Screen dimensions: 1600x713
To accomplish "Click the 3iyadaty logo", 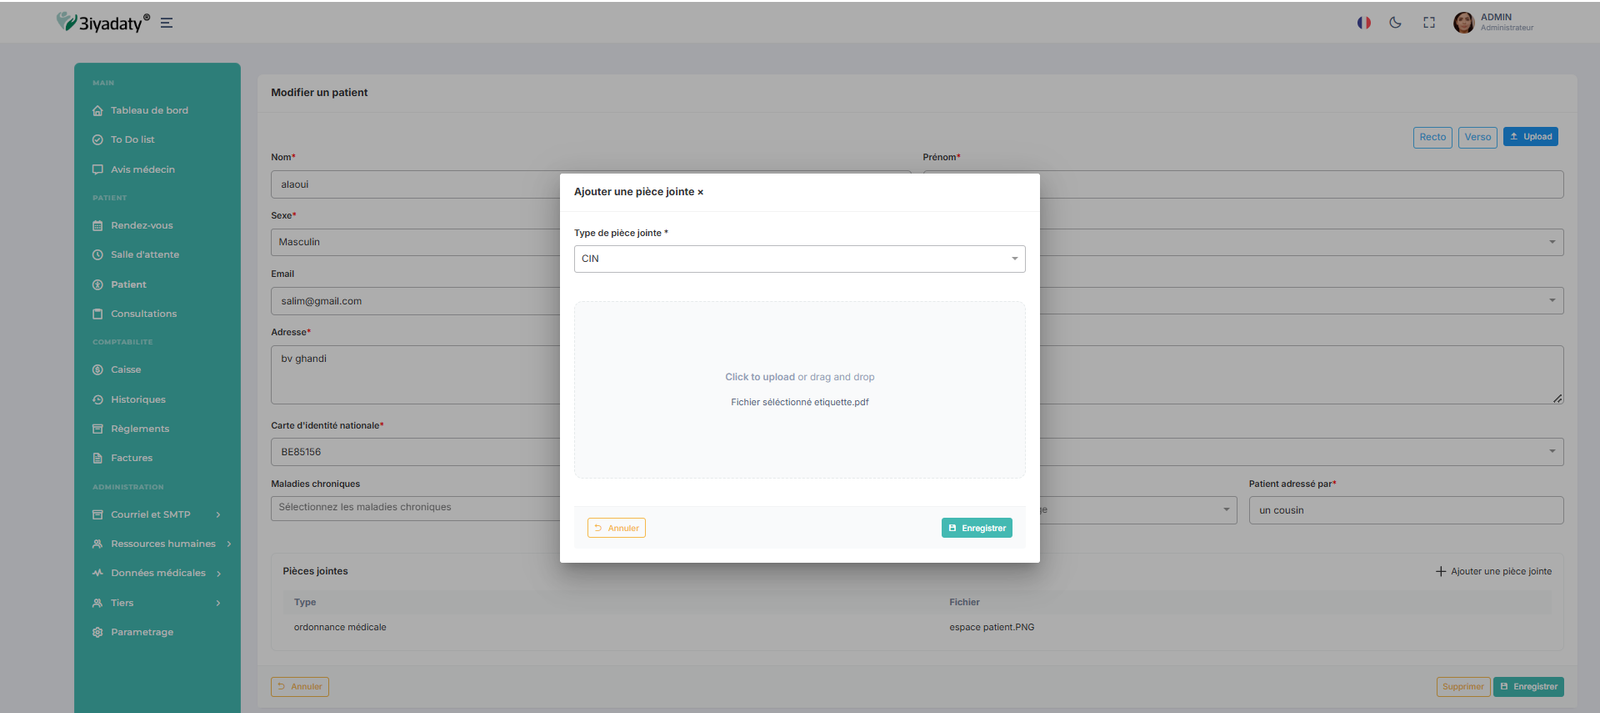I will pos(103,22).
